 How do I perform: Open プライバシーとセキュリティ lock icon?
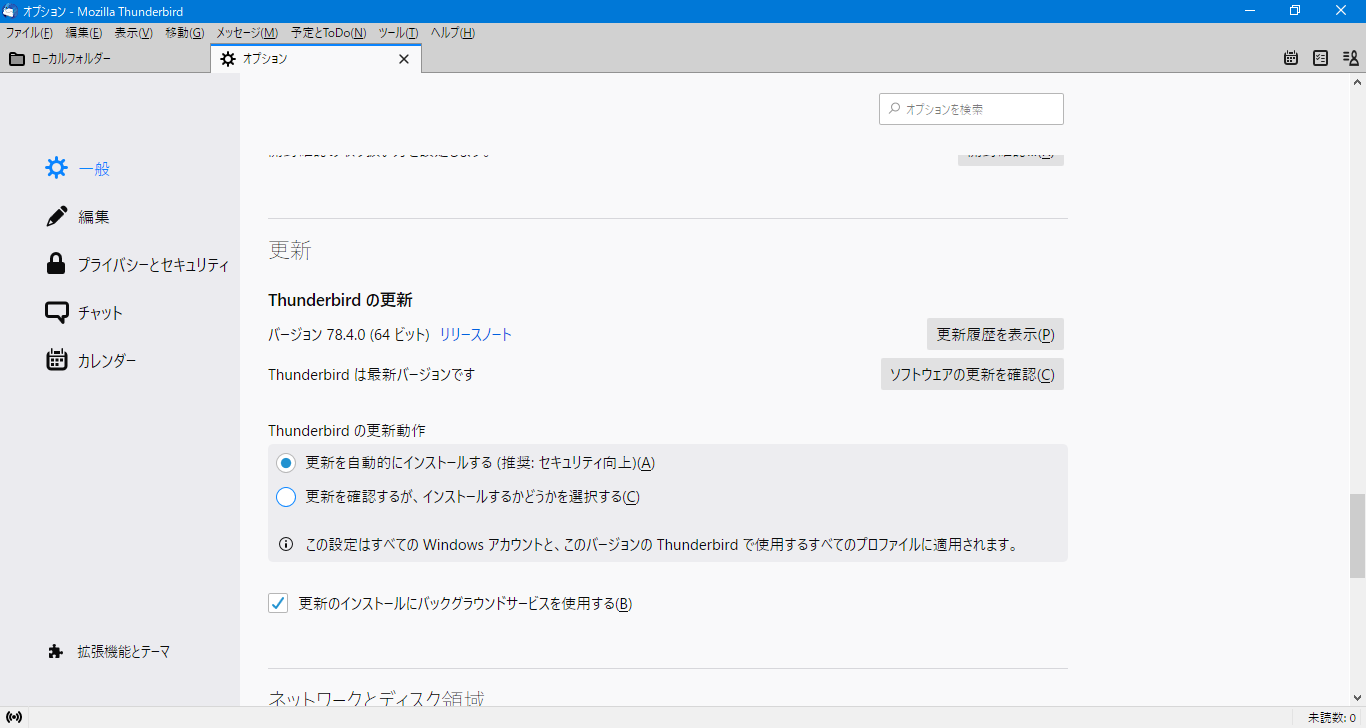[x=57, y=264]
